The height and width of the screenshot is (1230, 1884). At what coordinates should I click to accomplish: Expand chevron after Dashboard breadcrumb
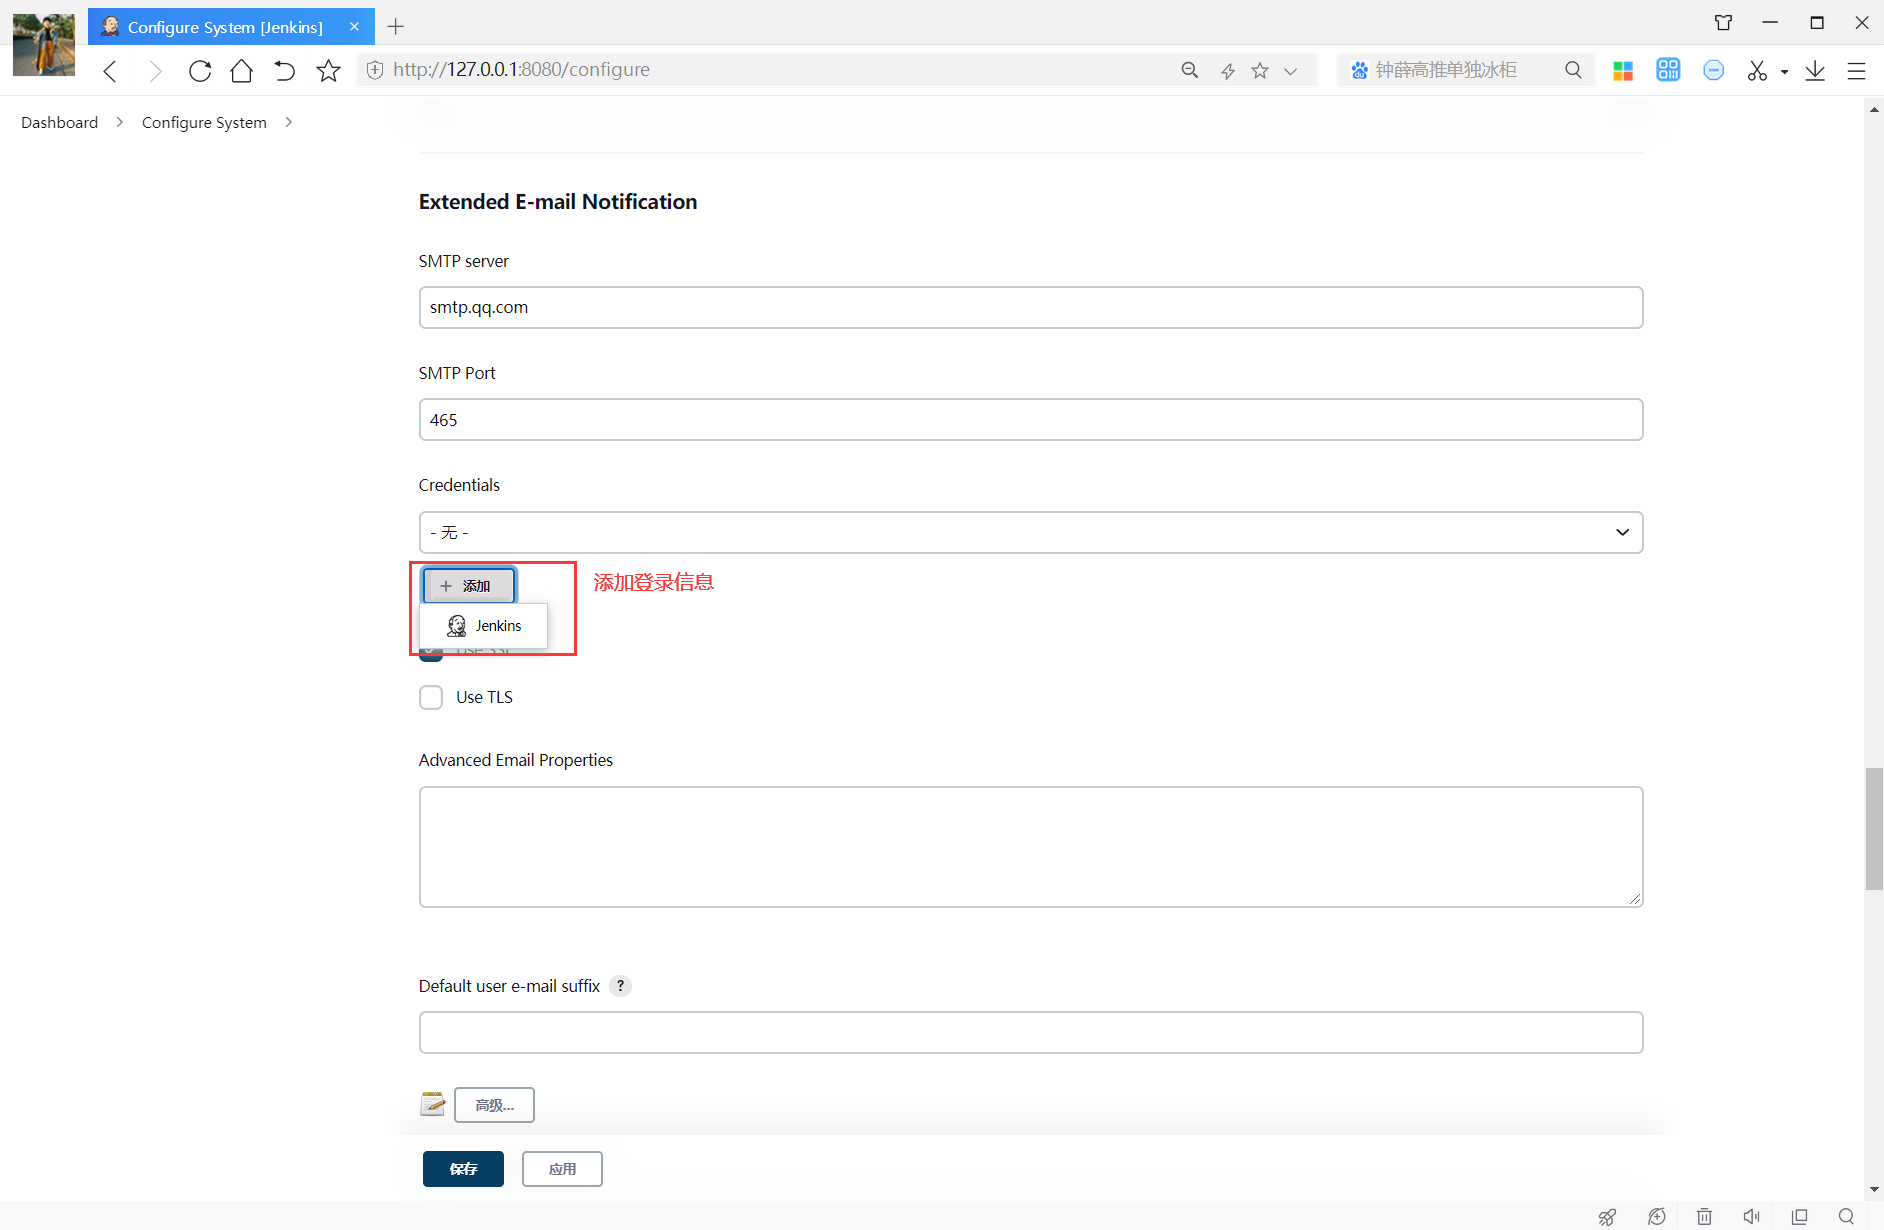(120, 121)
